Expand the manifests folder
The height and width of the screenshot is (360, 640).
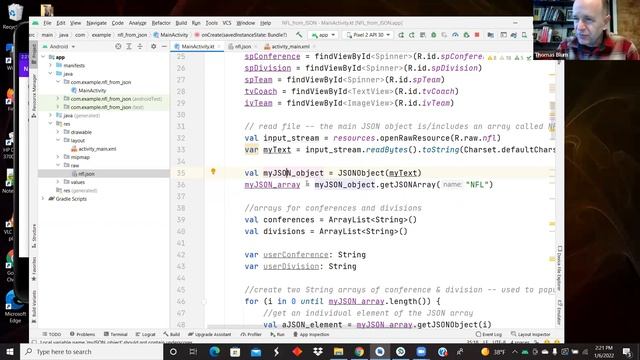[51, 65]
